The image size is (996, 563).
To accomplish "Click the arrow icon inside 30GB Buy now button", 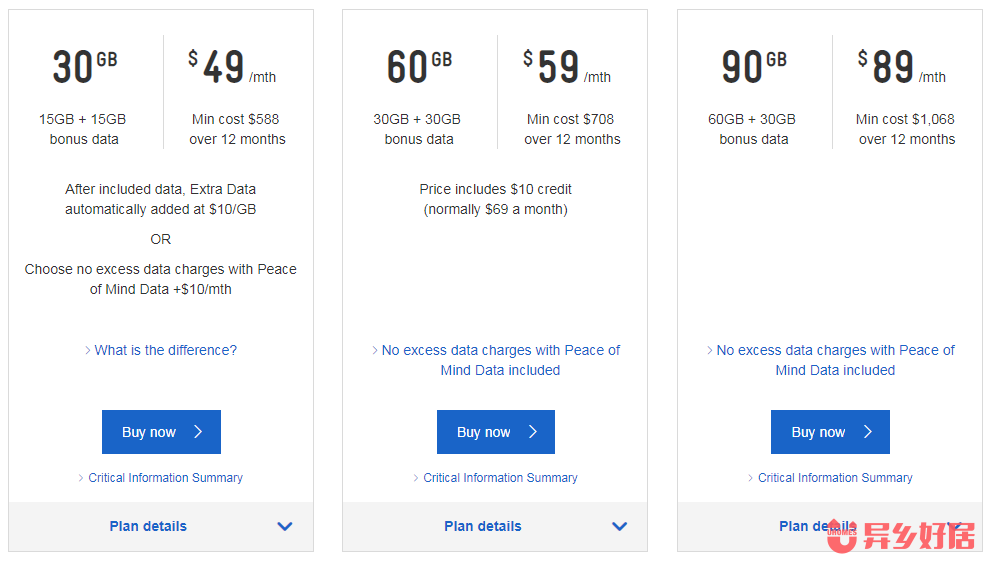I will click(x=198, y=432).
